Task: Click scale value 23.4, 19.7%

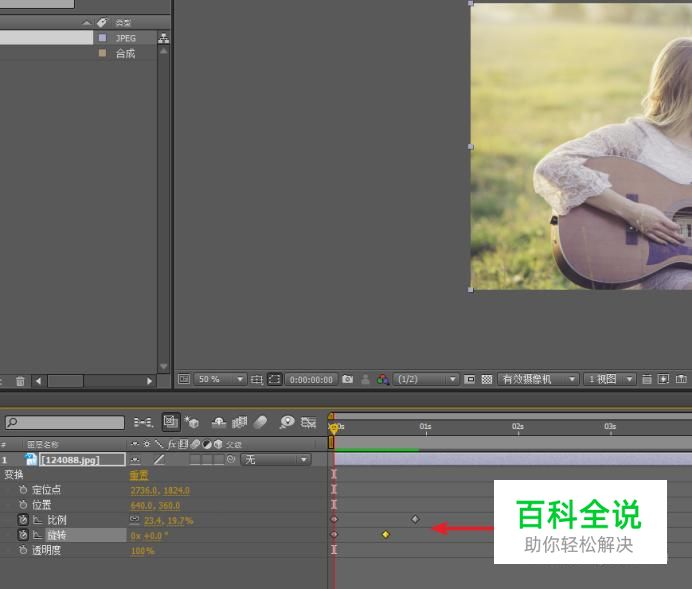Action: pyautogui.click(x=168, y=521)
